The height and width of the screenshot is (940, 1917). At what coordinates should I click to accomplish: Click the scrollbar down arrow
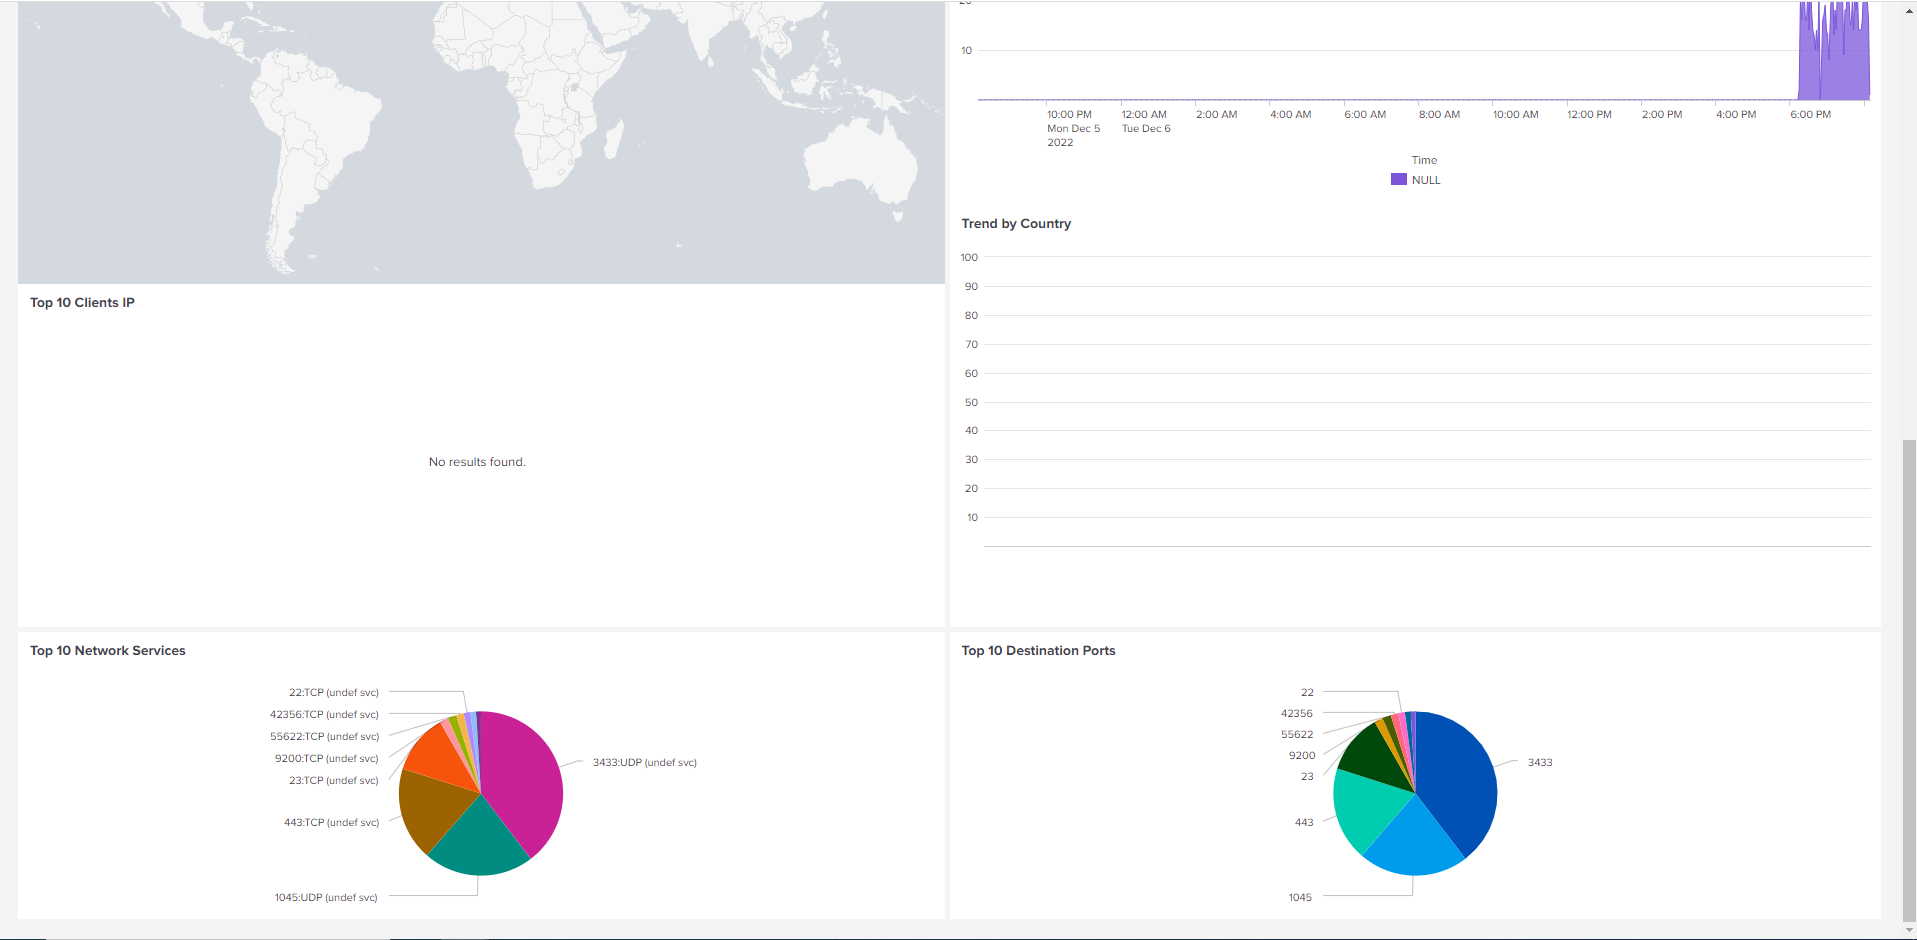pyautogui.click(x=1909, y=930)
